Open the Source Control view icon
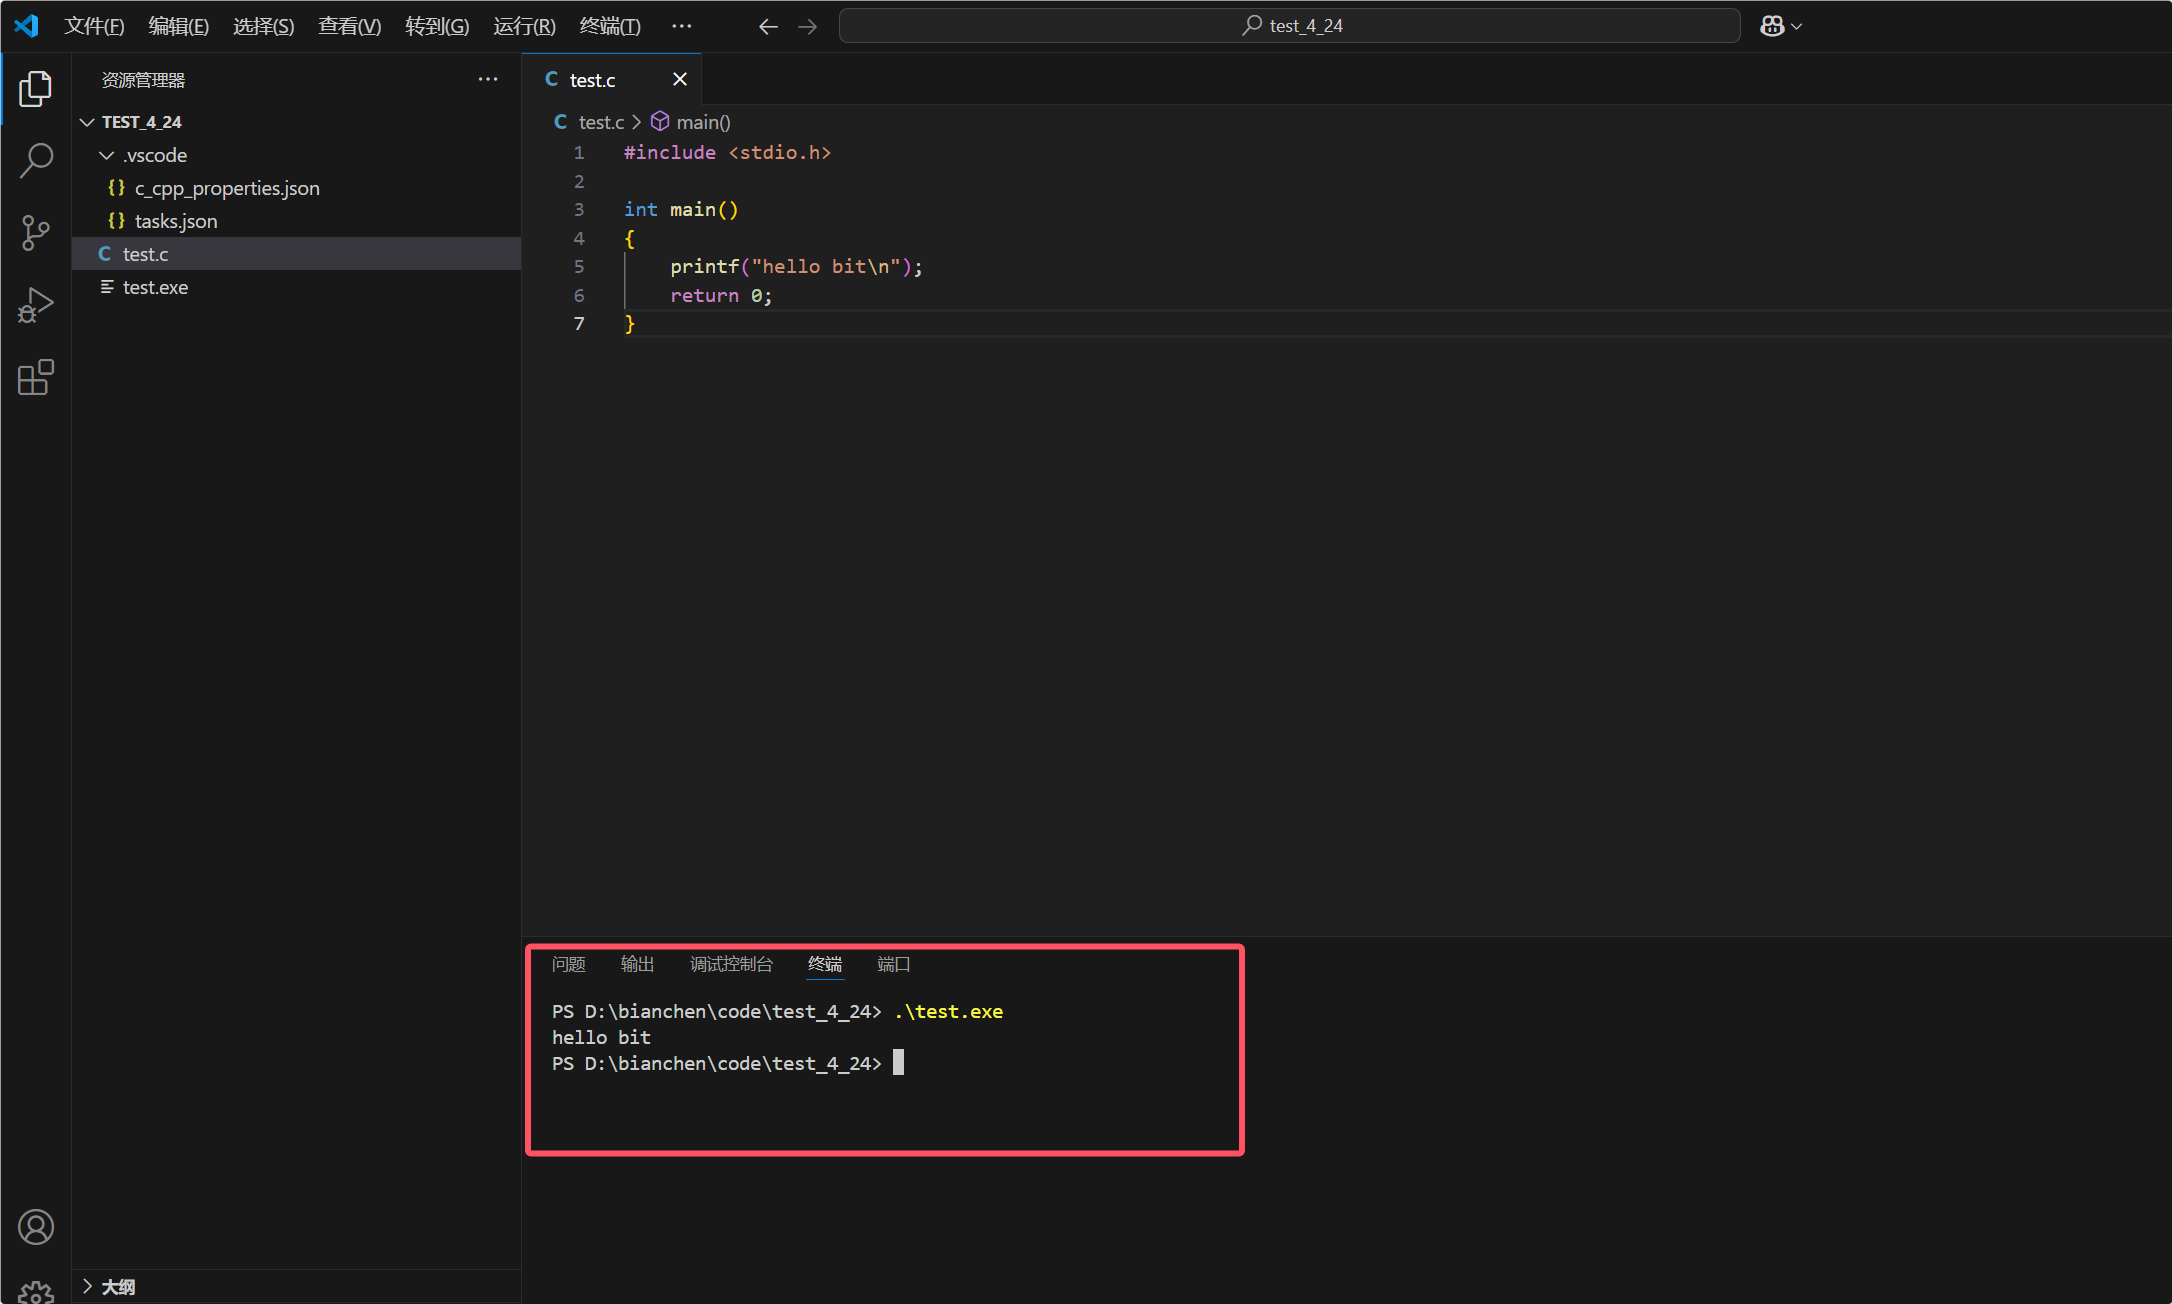 pyautogui.click(x=35, y=233)
